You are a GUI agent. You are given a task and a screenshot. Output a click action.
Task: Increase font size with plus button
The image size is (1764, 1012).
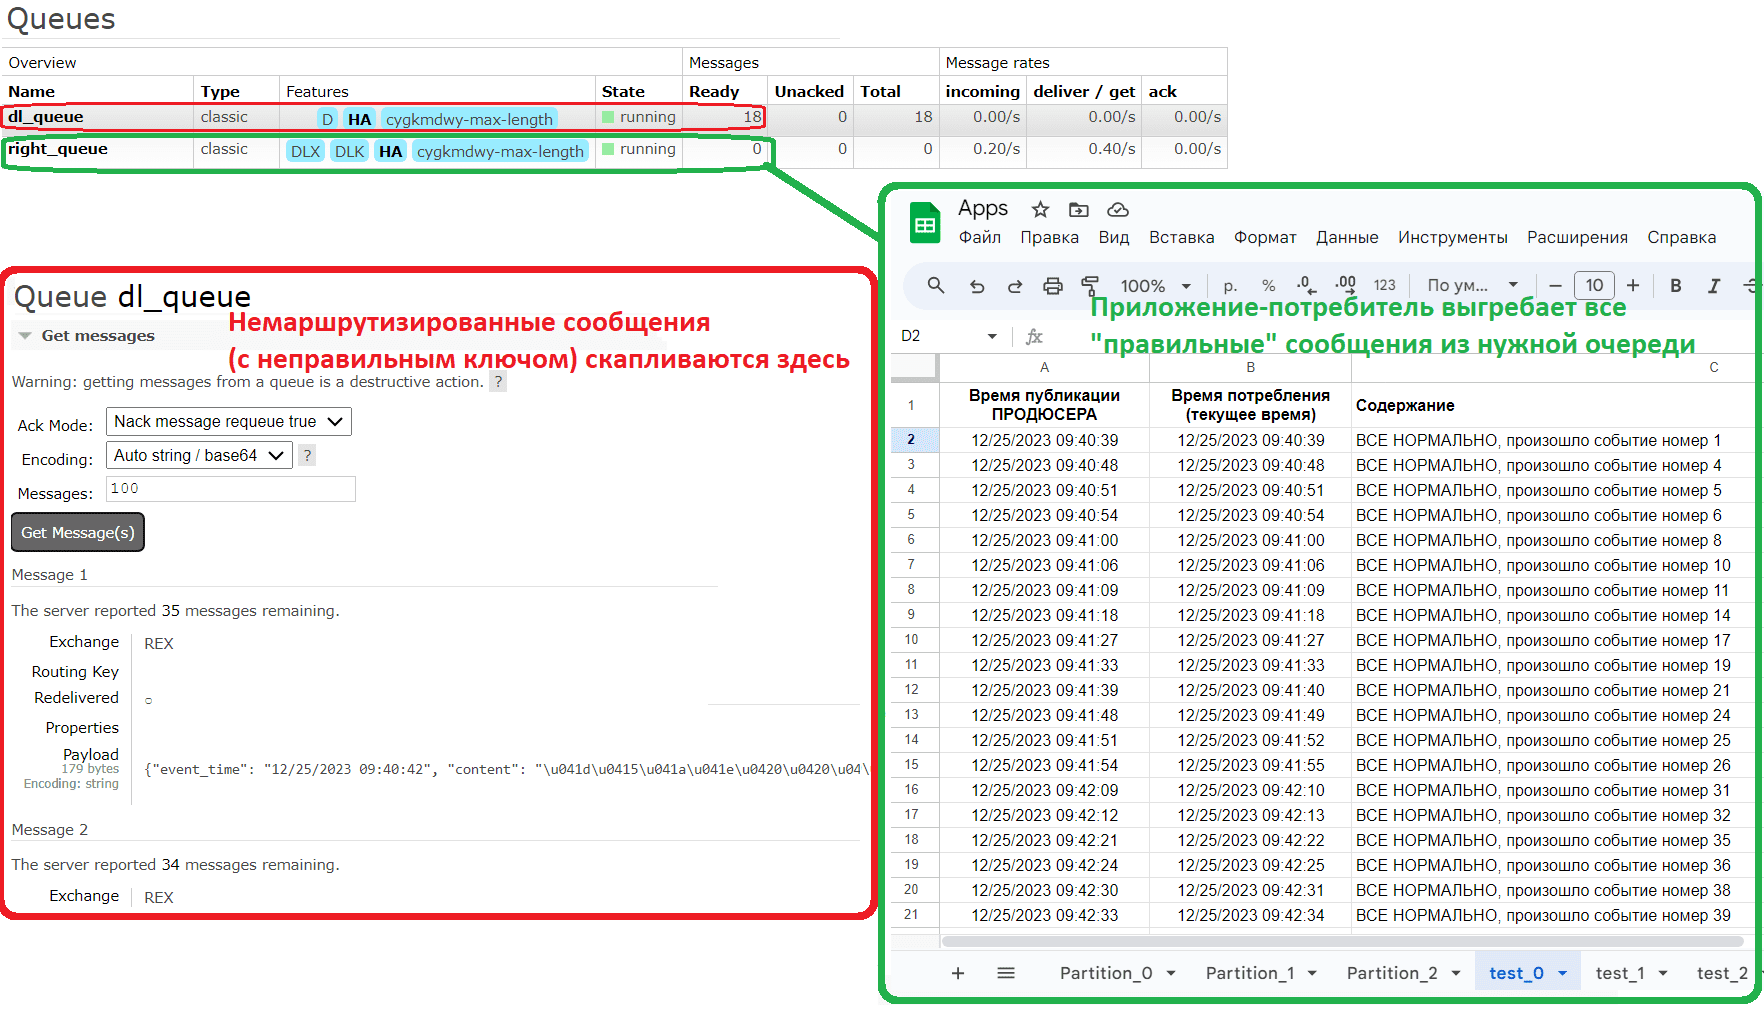coord(1633,286)
